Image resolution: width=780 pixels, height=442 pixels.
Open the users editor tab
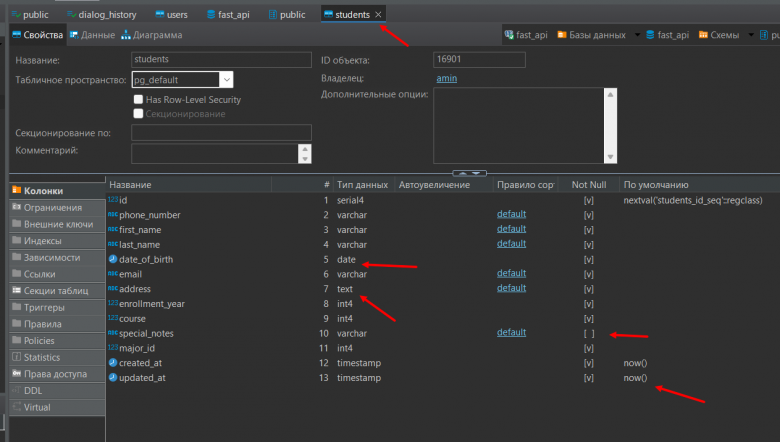[x=172, y=15]
